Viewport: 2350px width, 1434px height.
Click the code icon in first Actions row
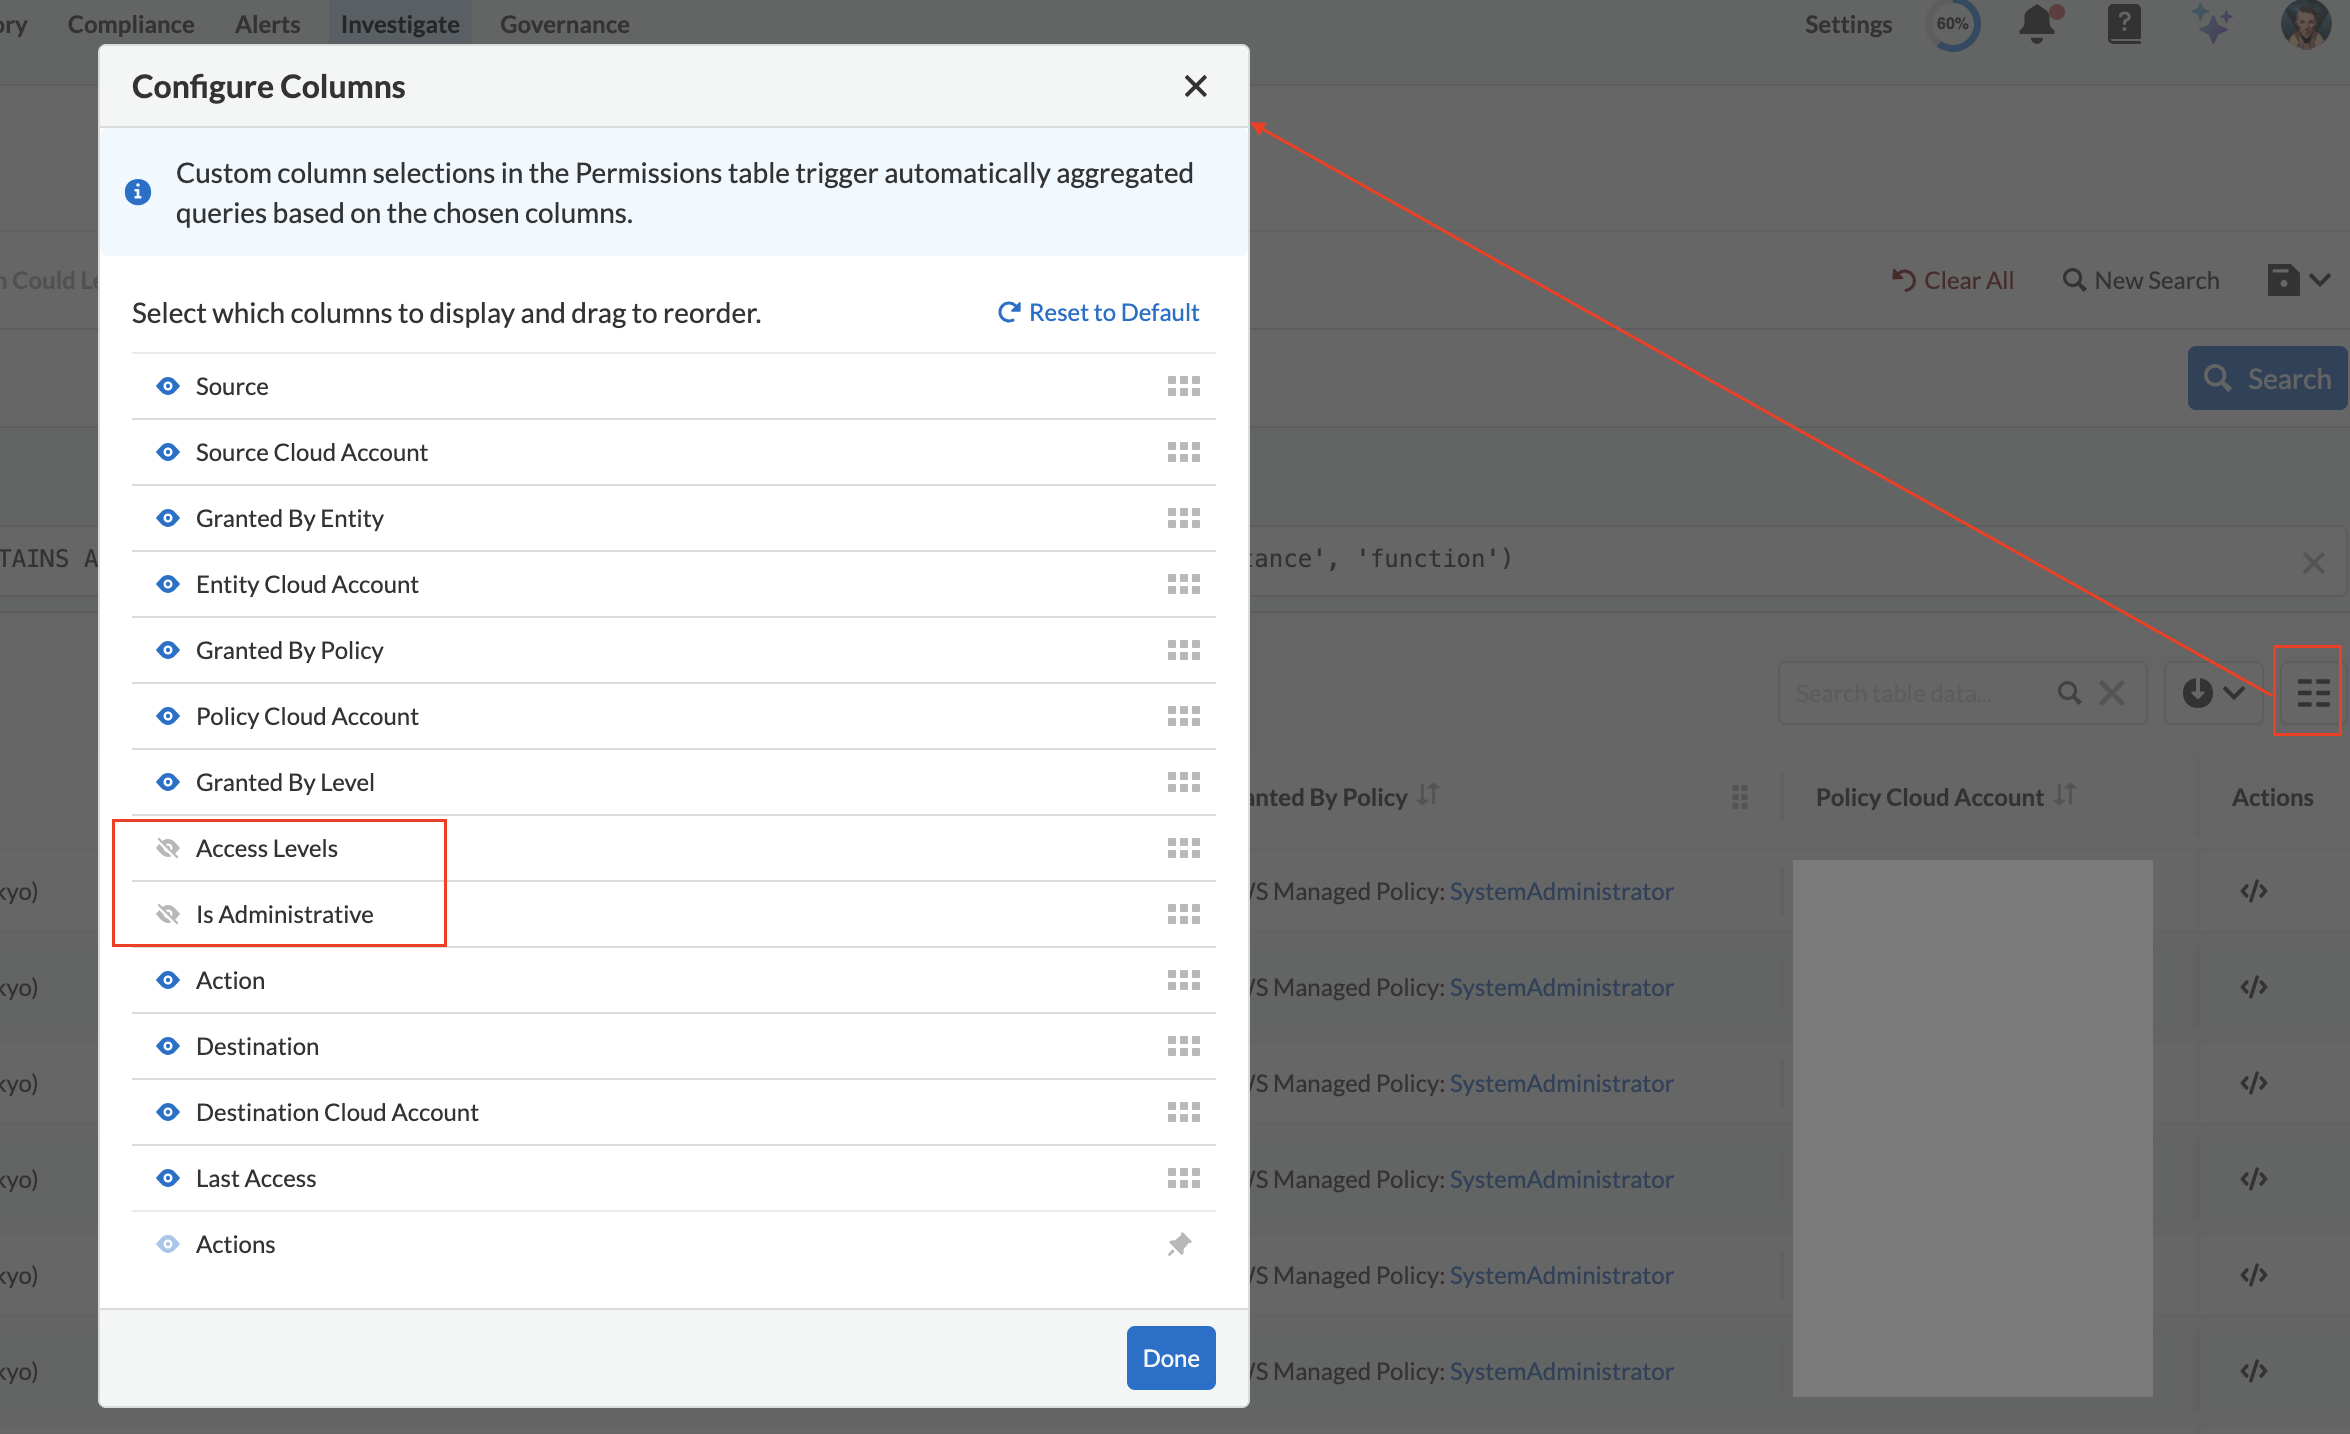[x=2253, y=891]
